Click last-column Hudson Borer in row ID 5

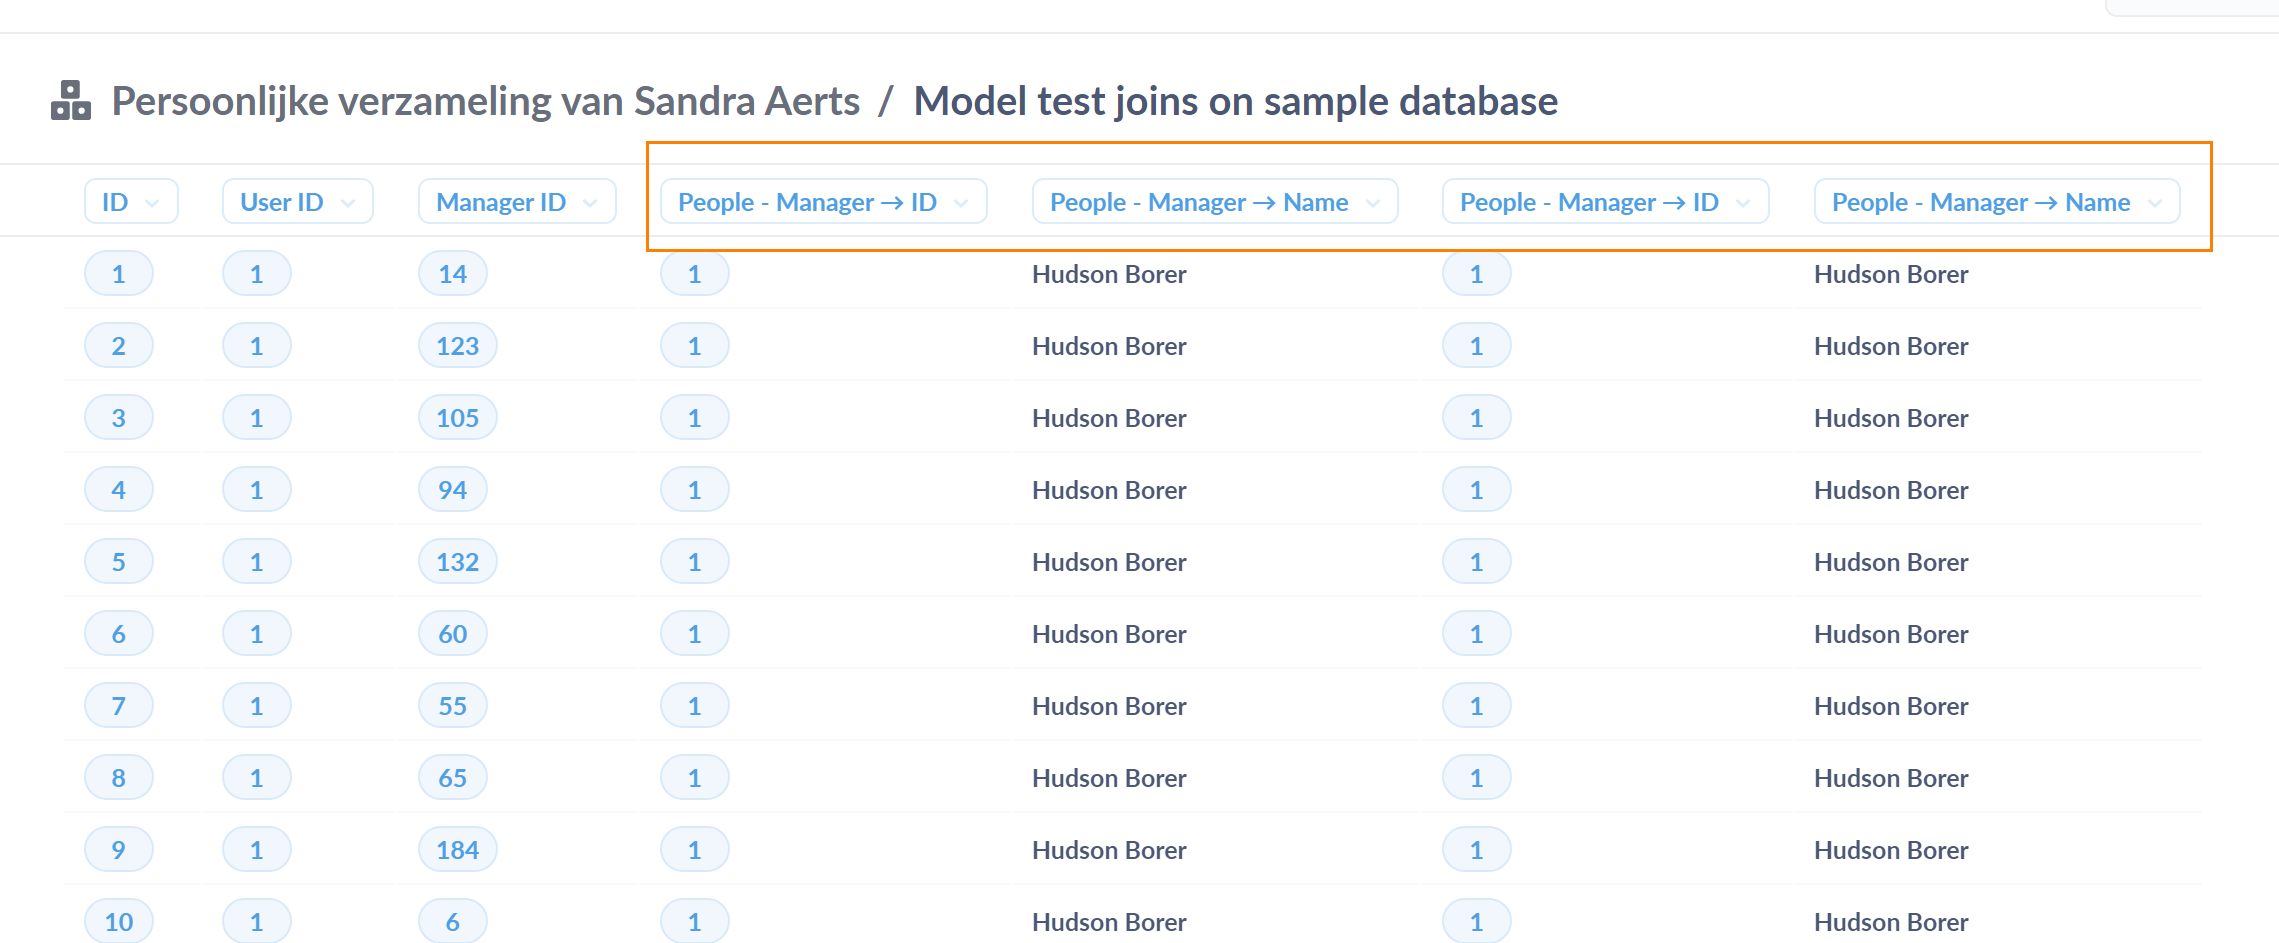point(1891,562)
